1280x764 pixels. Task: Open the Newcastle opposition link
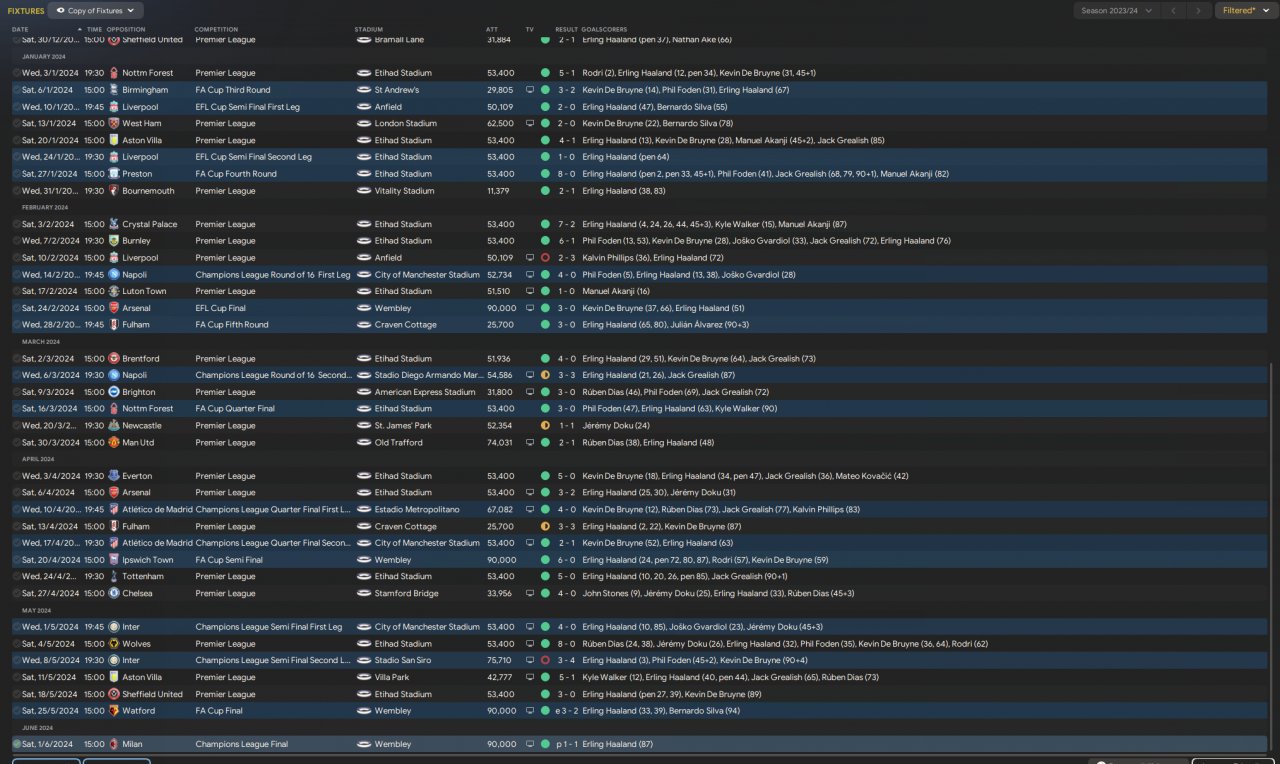click(142, 425)
